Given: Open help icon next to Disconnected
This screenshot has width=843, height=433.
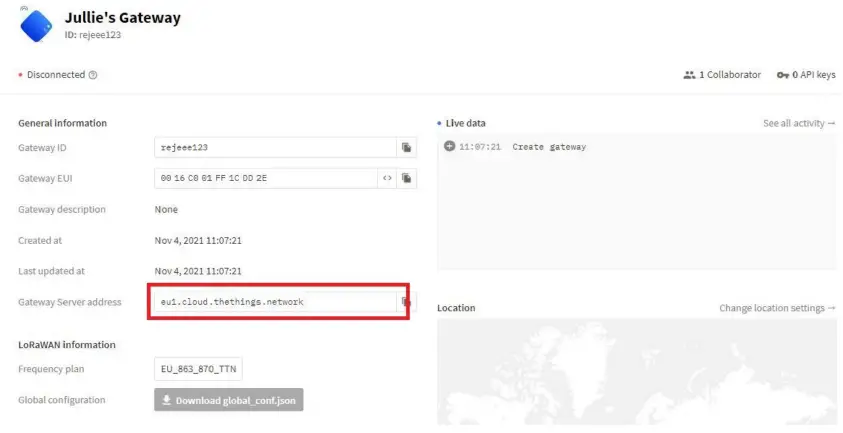Looking at the screenshot, I should [93, 75].
